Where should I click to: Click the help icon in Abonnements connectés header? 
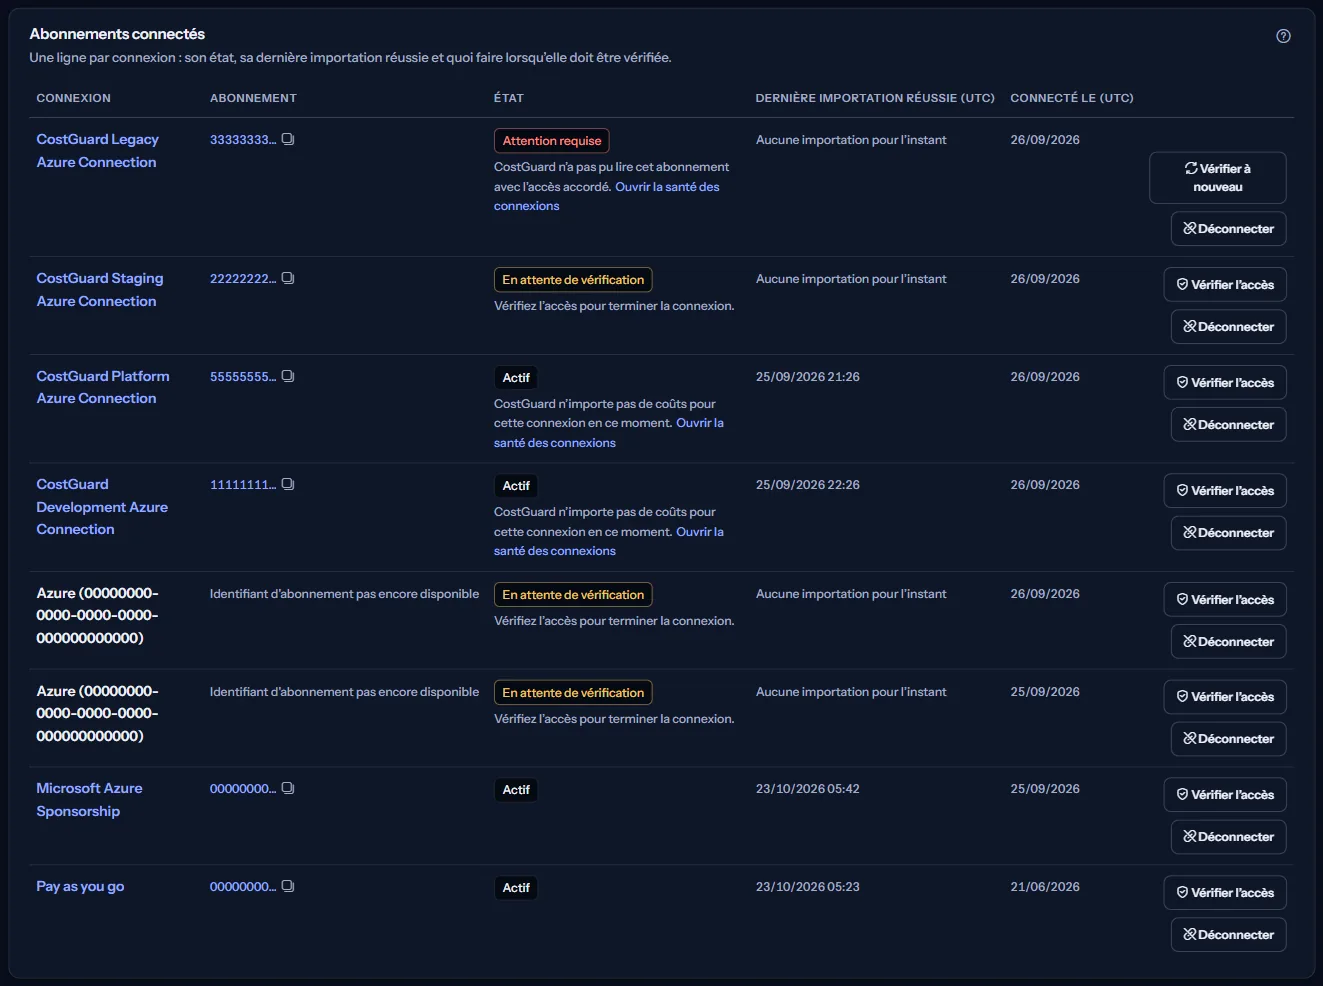point(1283,36)
